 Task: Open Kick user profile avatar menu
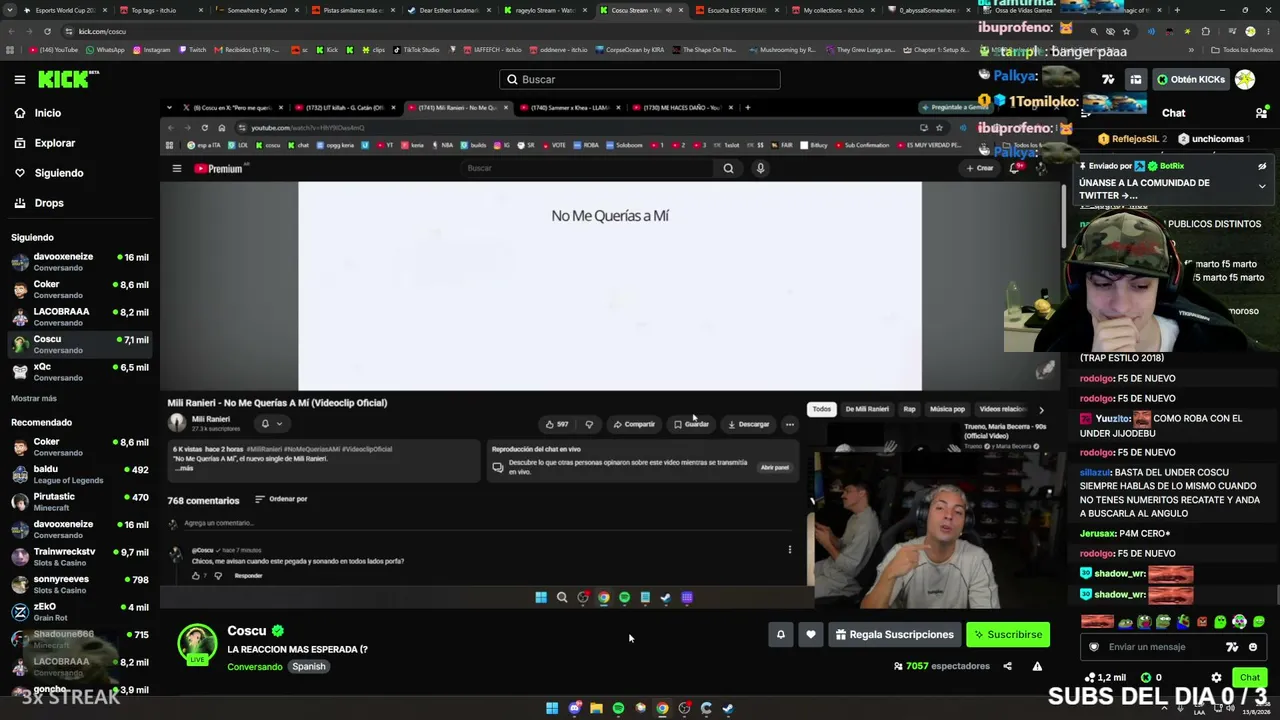pyautogui.click(x=1245, y=79)
